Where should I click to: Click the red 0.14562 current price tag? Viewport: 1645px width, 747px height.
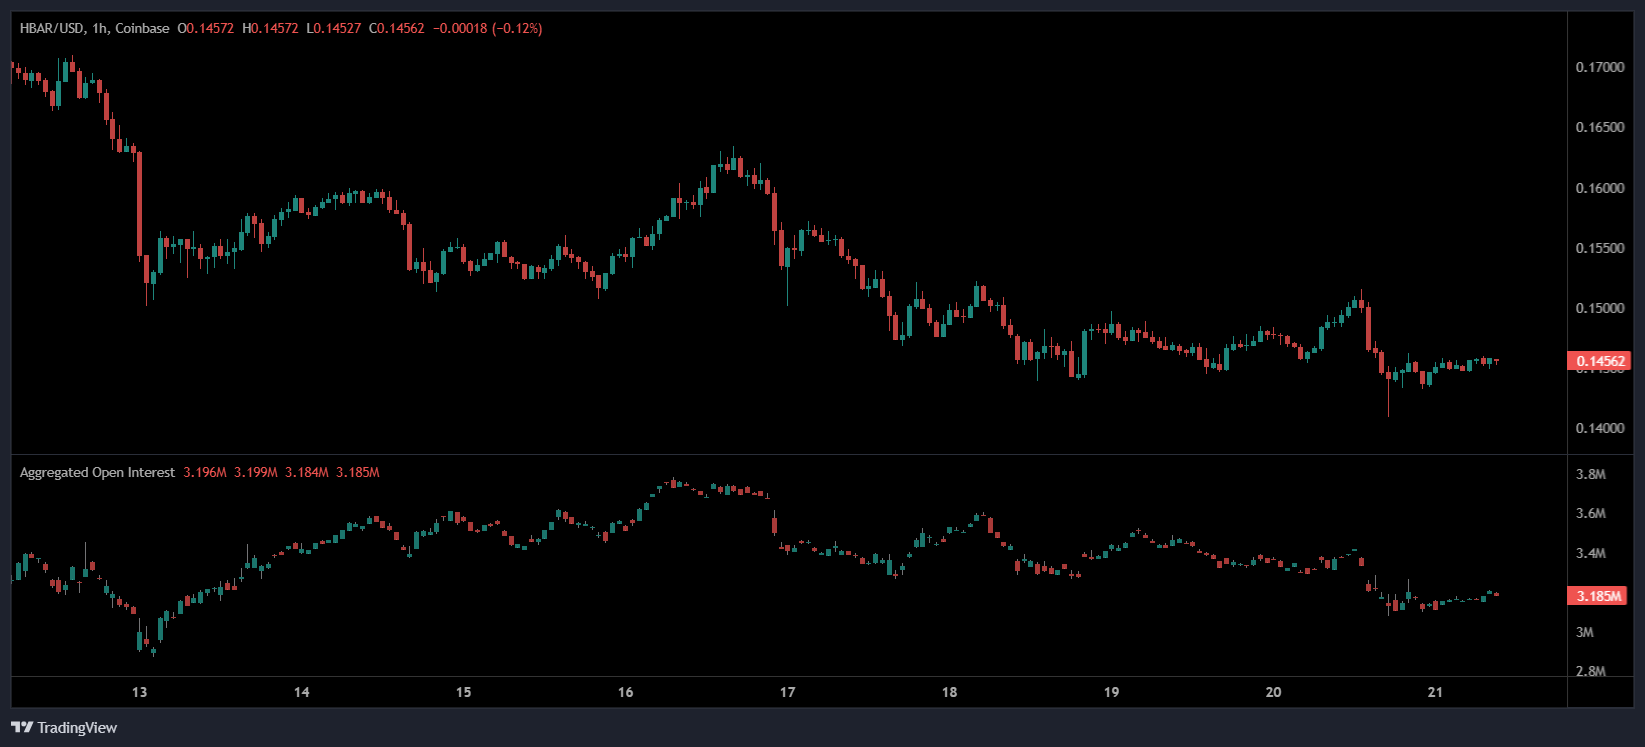point(1598,361)
